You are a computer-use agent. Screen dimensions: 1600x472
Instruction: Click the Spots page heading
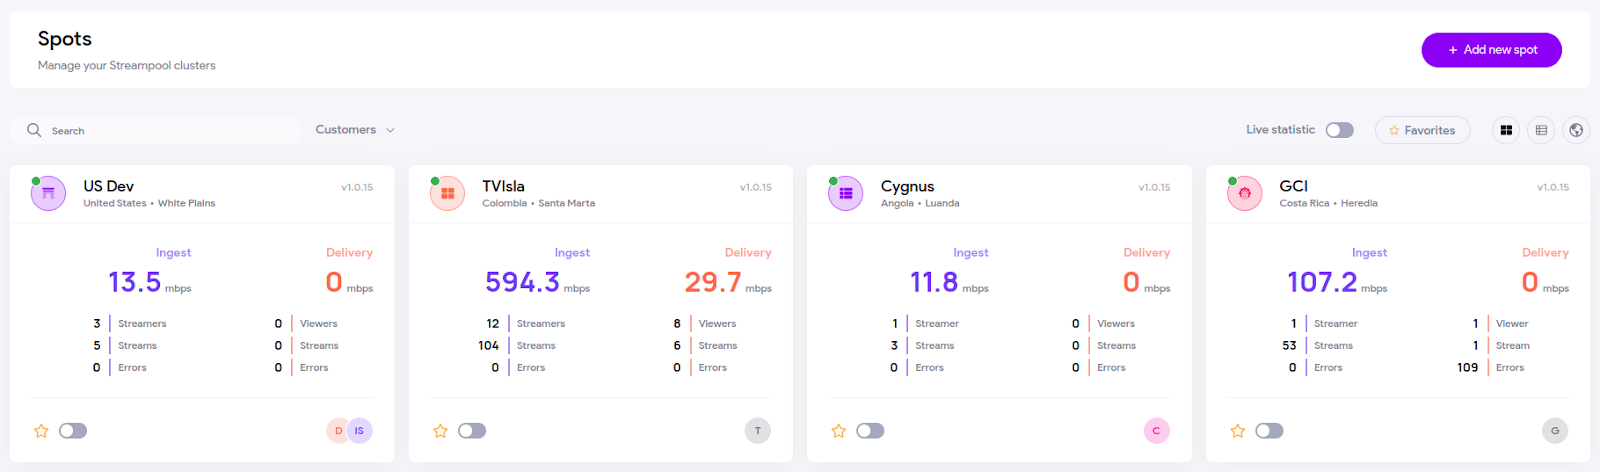(x=65, y=39)
